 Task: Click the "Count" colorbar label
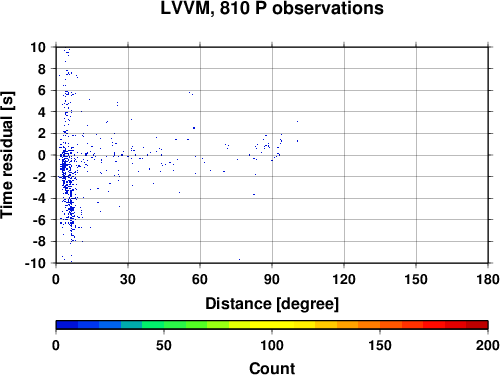272,368
